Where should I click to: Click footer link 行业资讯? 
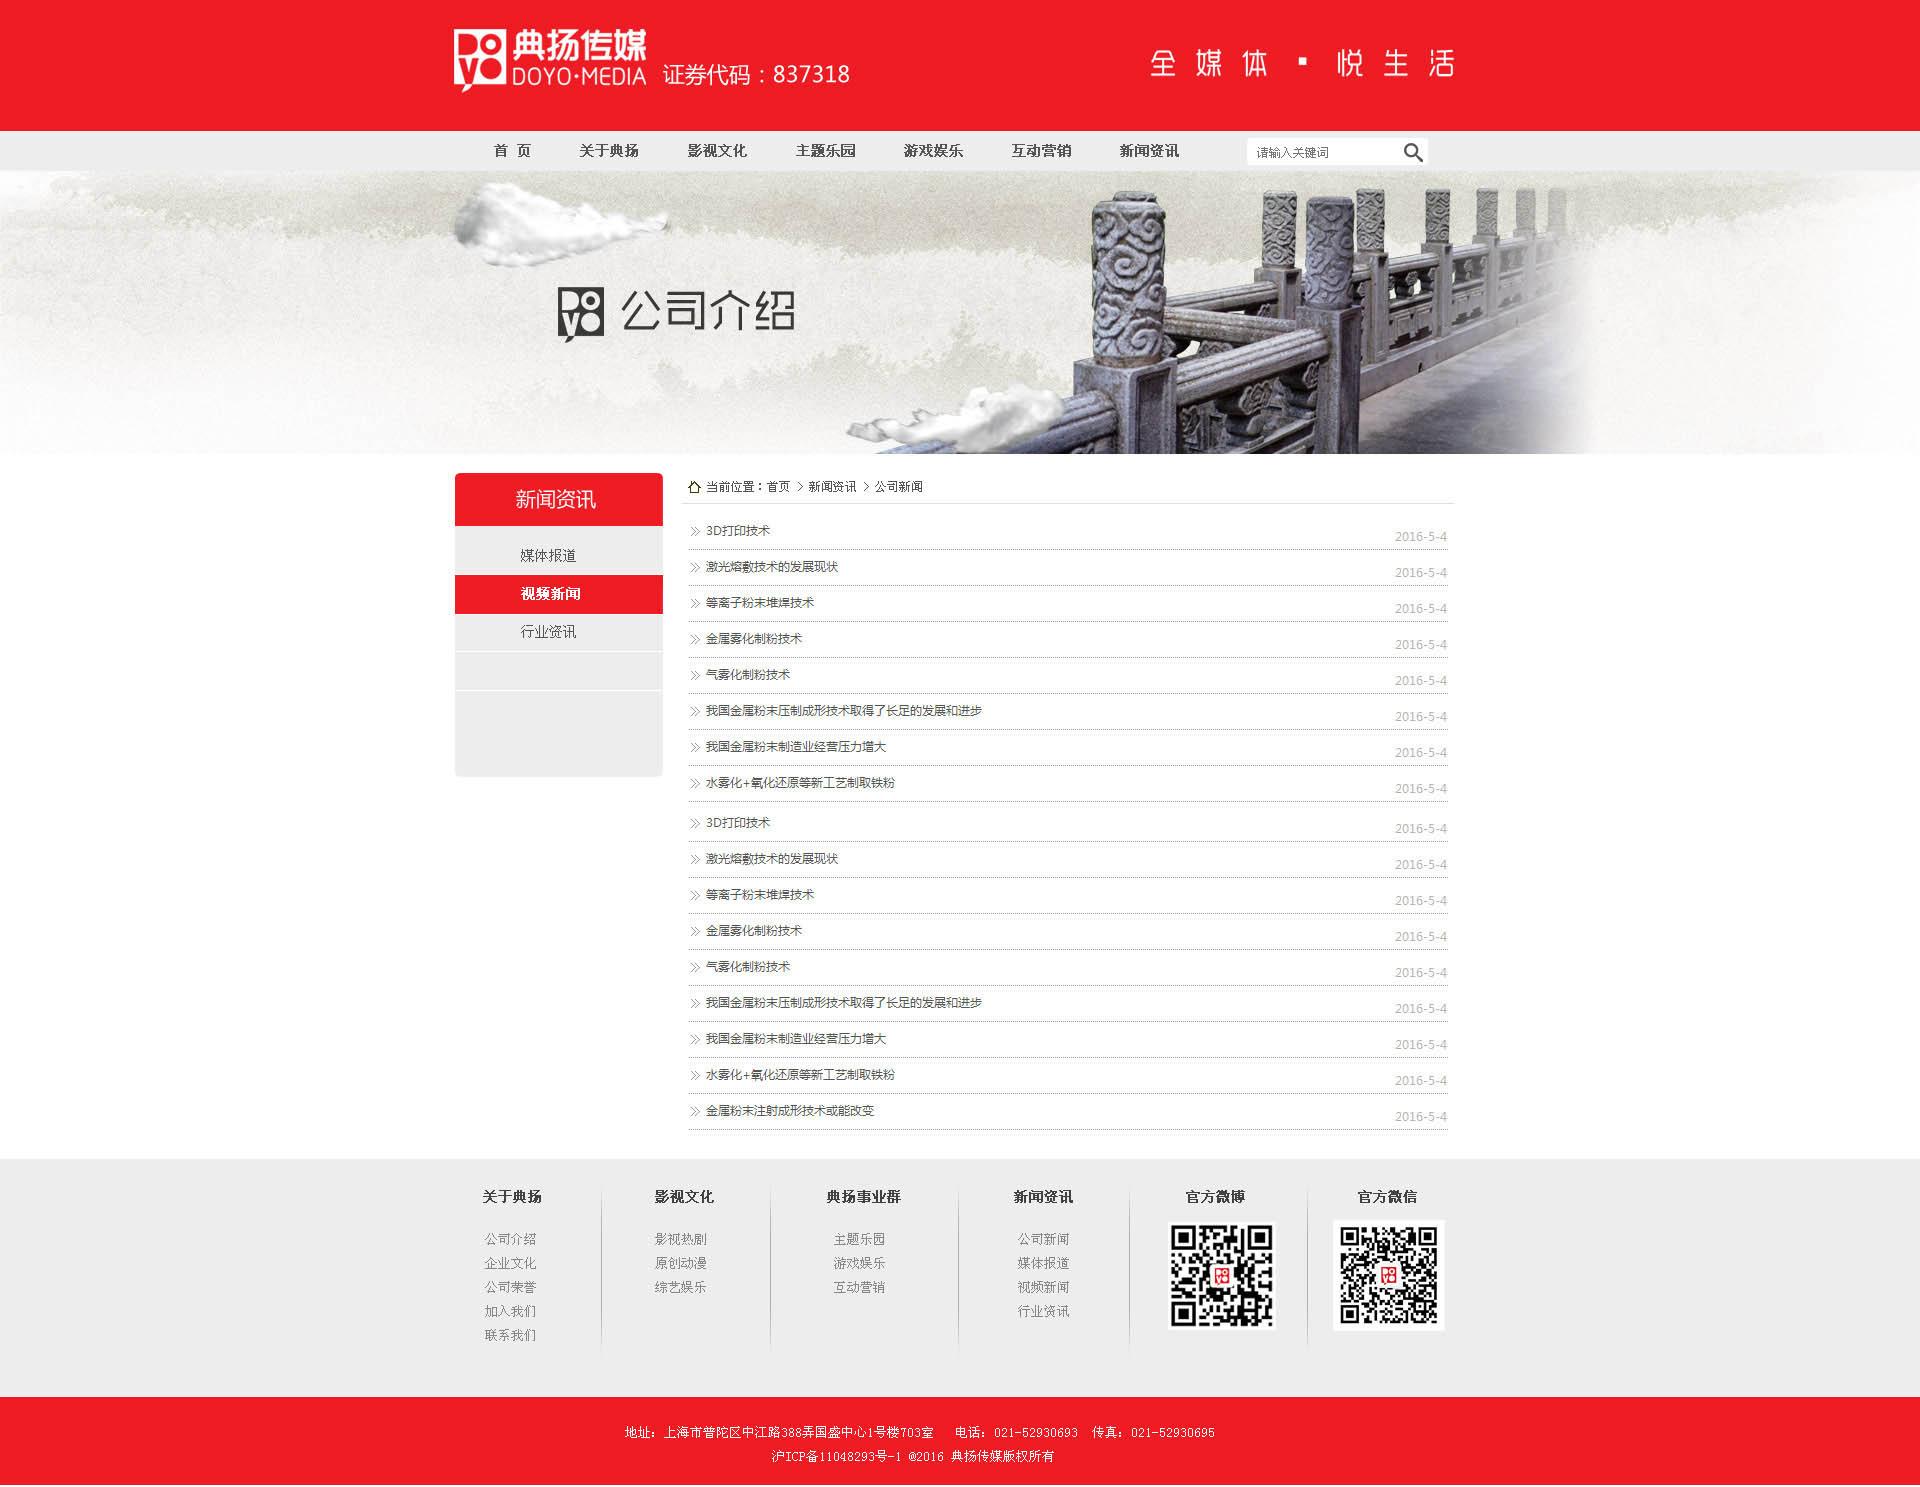1043,1311
